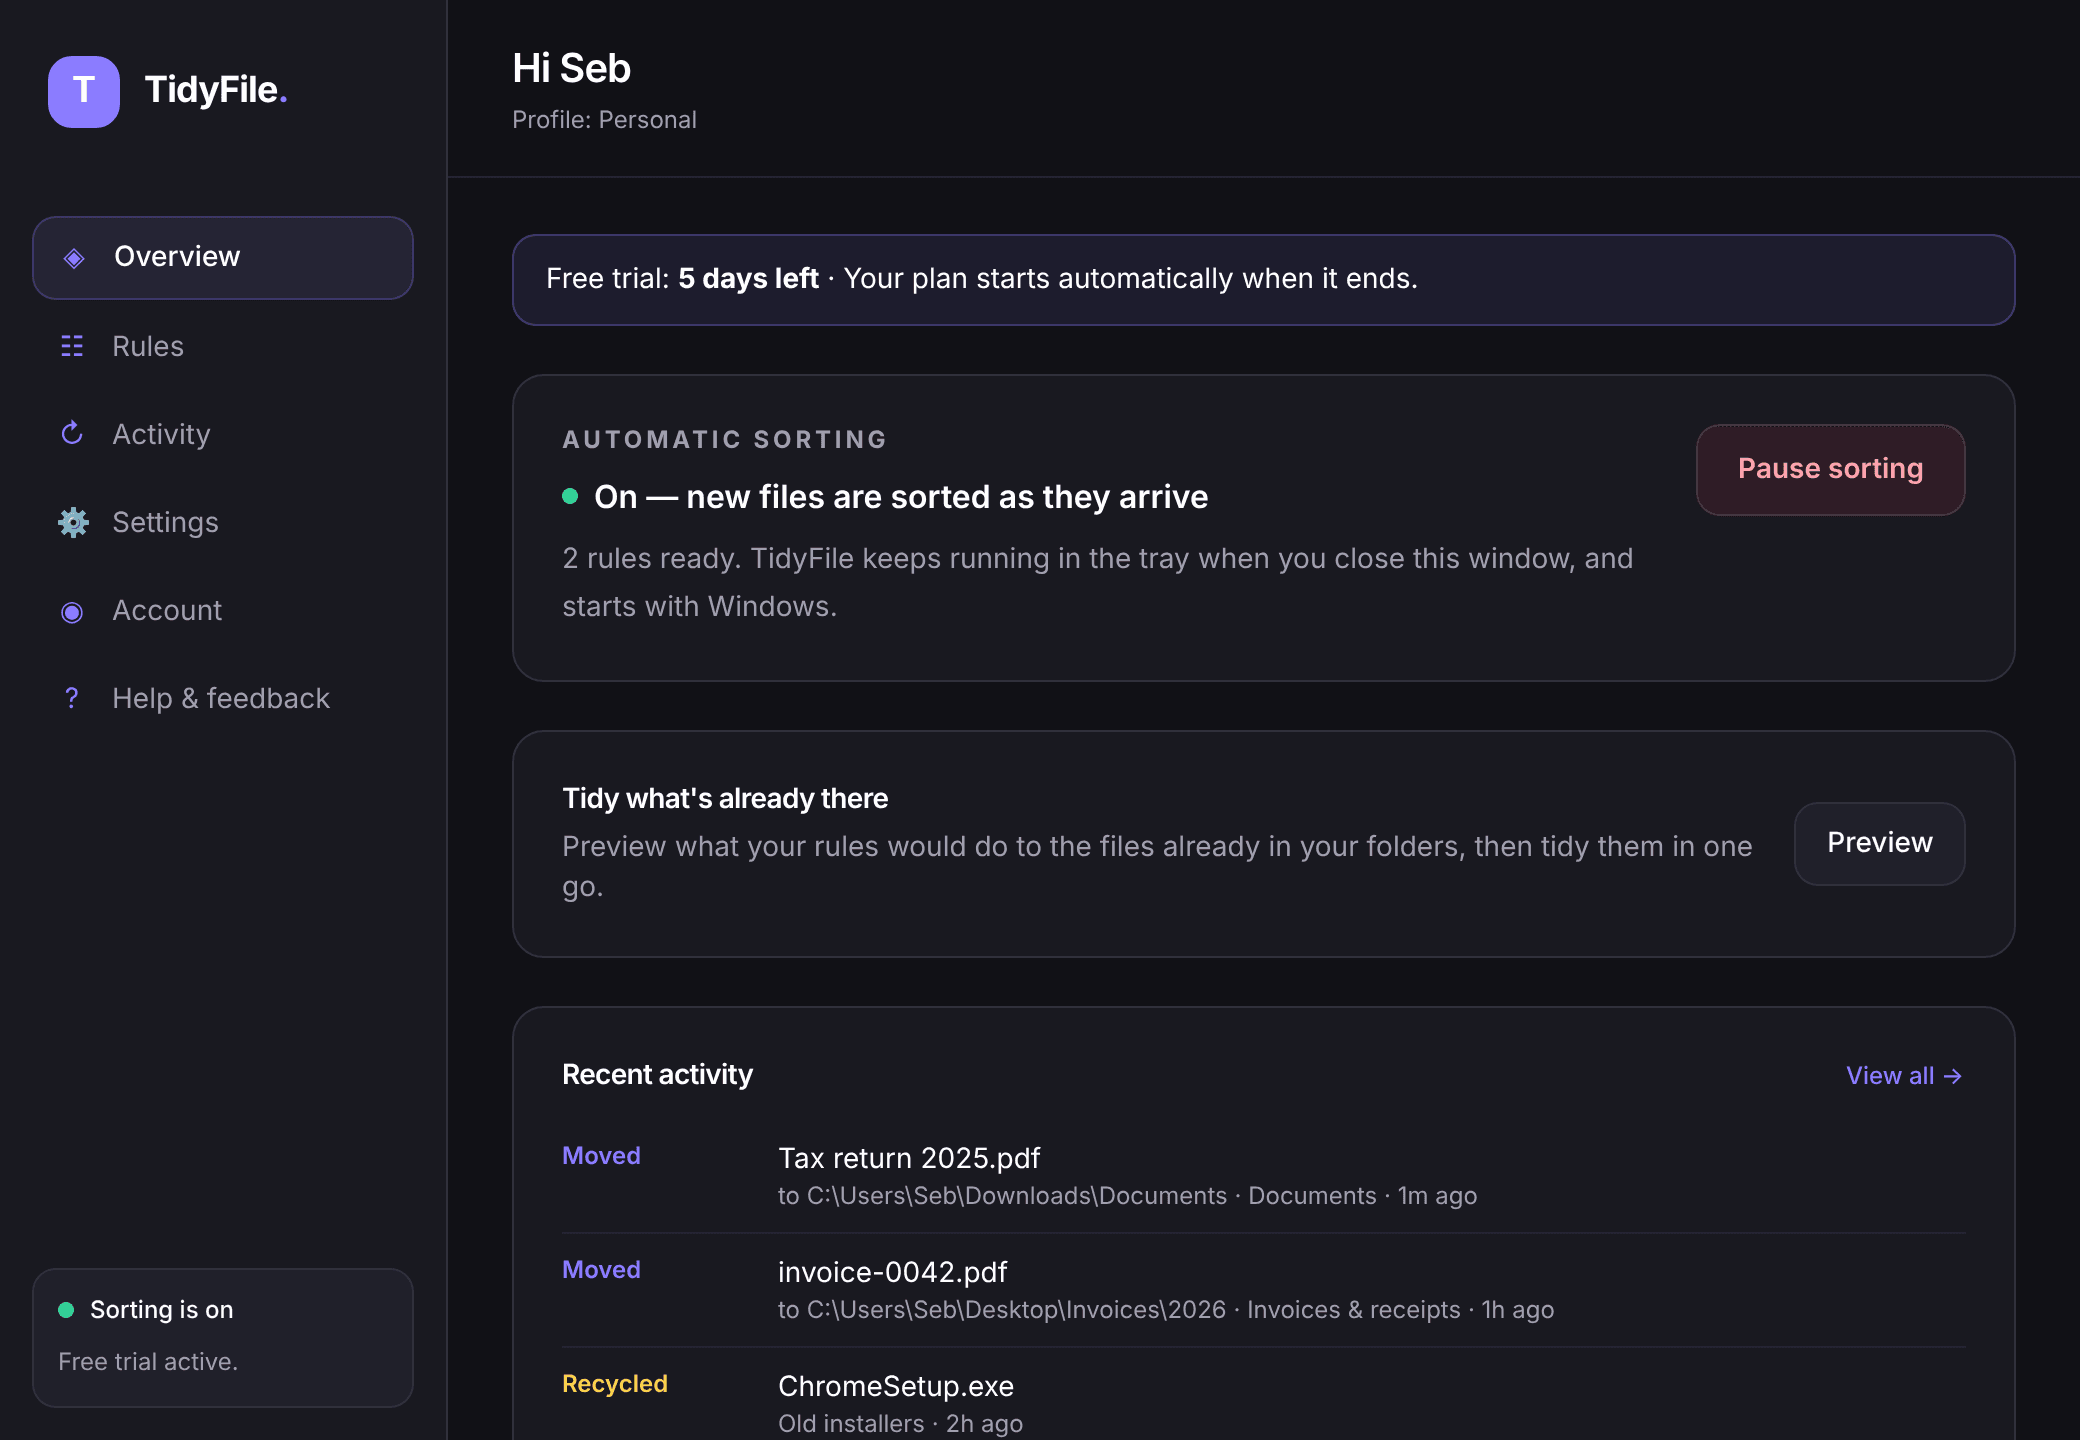Click the Account circle icon
This screenshot has height=1440, width=2080.
72,611
